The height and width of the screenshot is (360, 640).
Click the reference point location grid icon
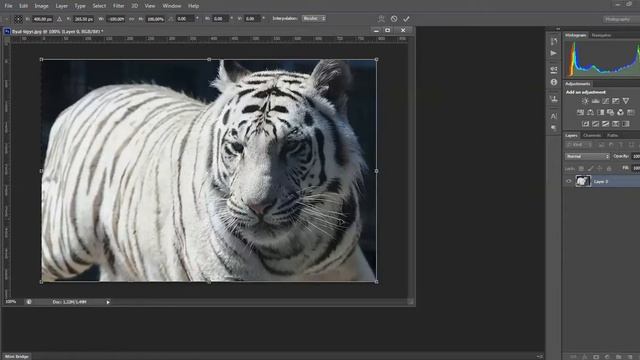click(18, 19)
